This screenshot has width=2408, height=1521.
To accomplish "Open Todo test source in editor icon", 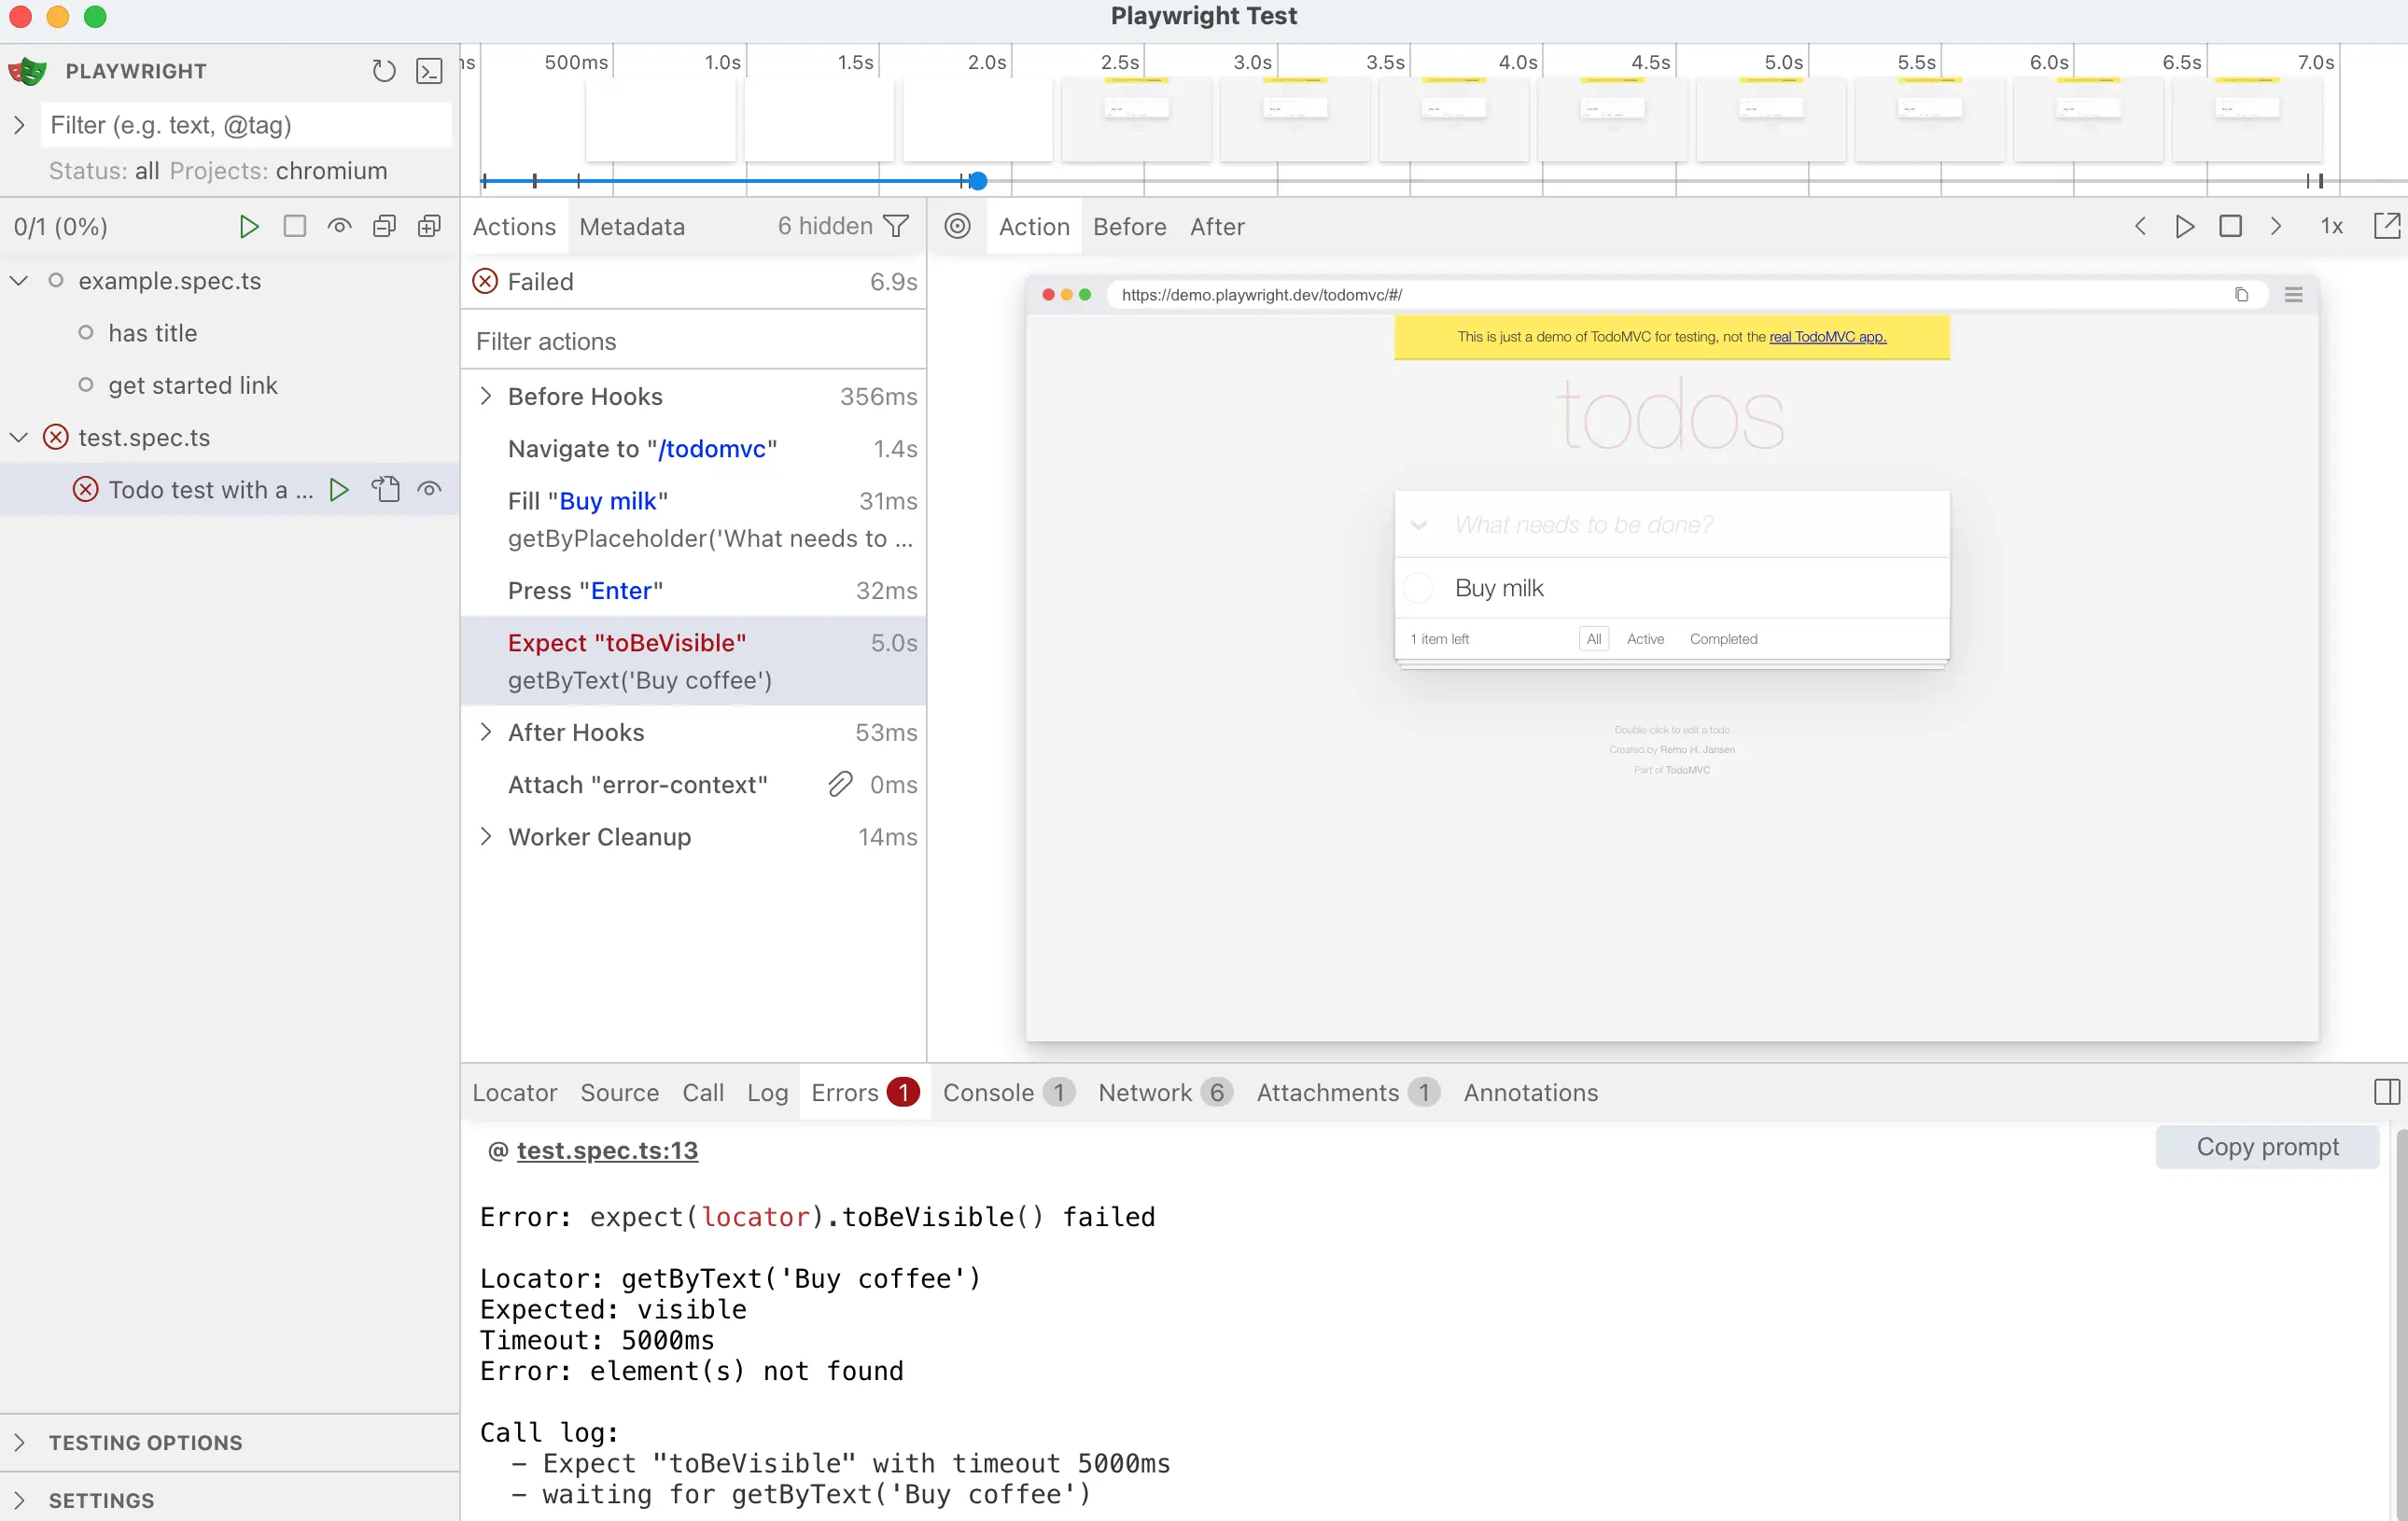I will point(385,489).
